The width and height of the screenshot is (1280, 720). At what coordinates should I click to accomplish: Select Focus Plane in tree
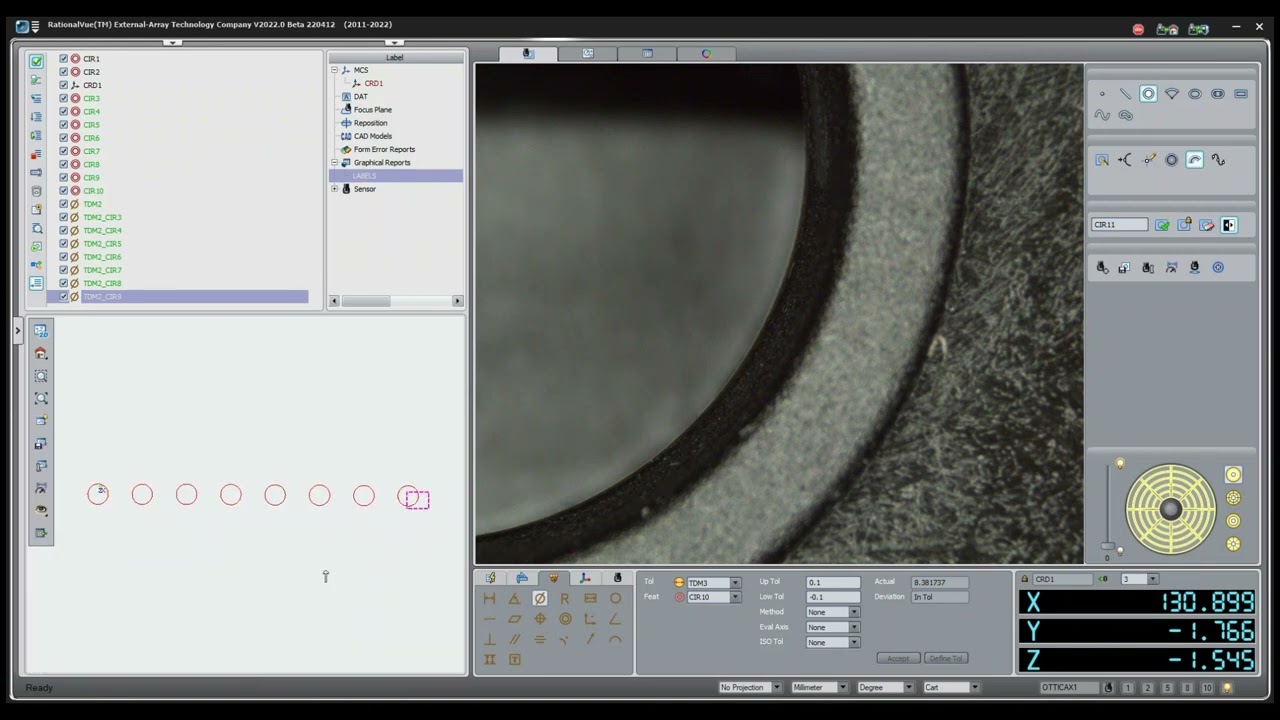[x=372, y=110]
